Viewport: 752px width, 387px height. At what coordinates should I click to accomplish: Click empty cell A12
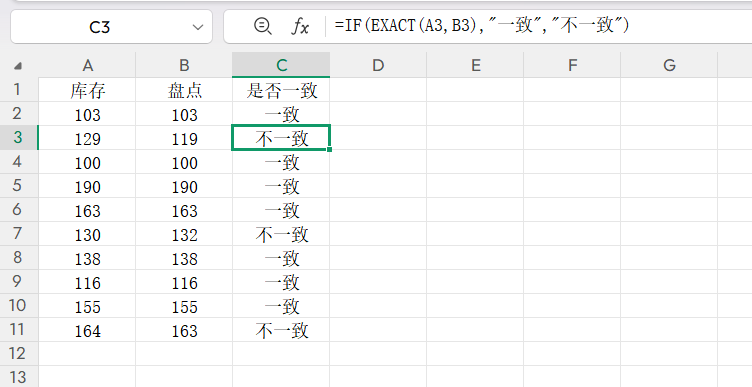pyautogui.click(x=87, y=353)
